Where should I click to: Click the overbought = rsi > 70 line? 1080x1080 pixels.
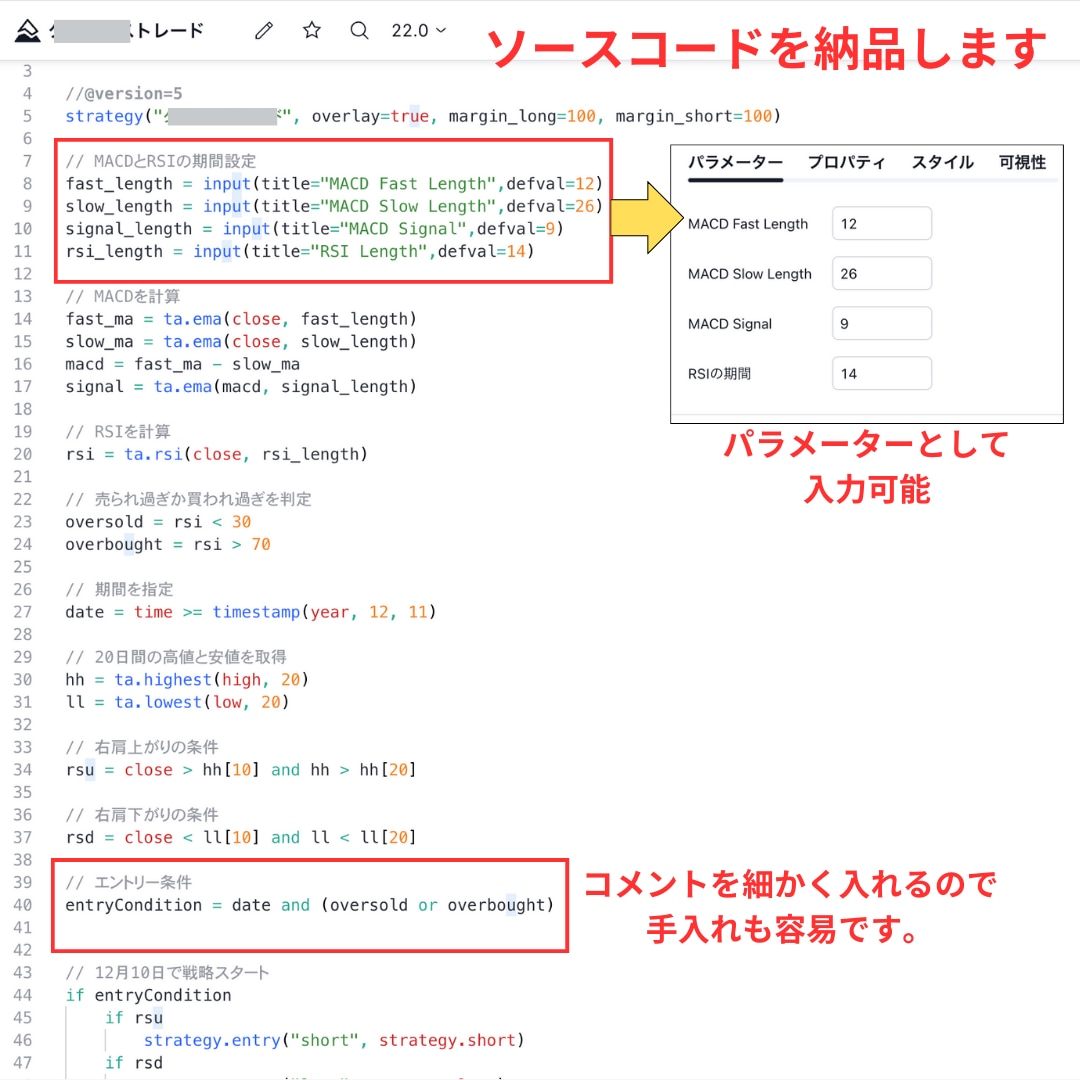[167, 545]
